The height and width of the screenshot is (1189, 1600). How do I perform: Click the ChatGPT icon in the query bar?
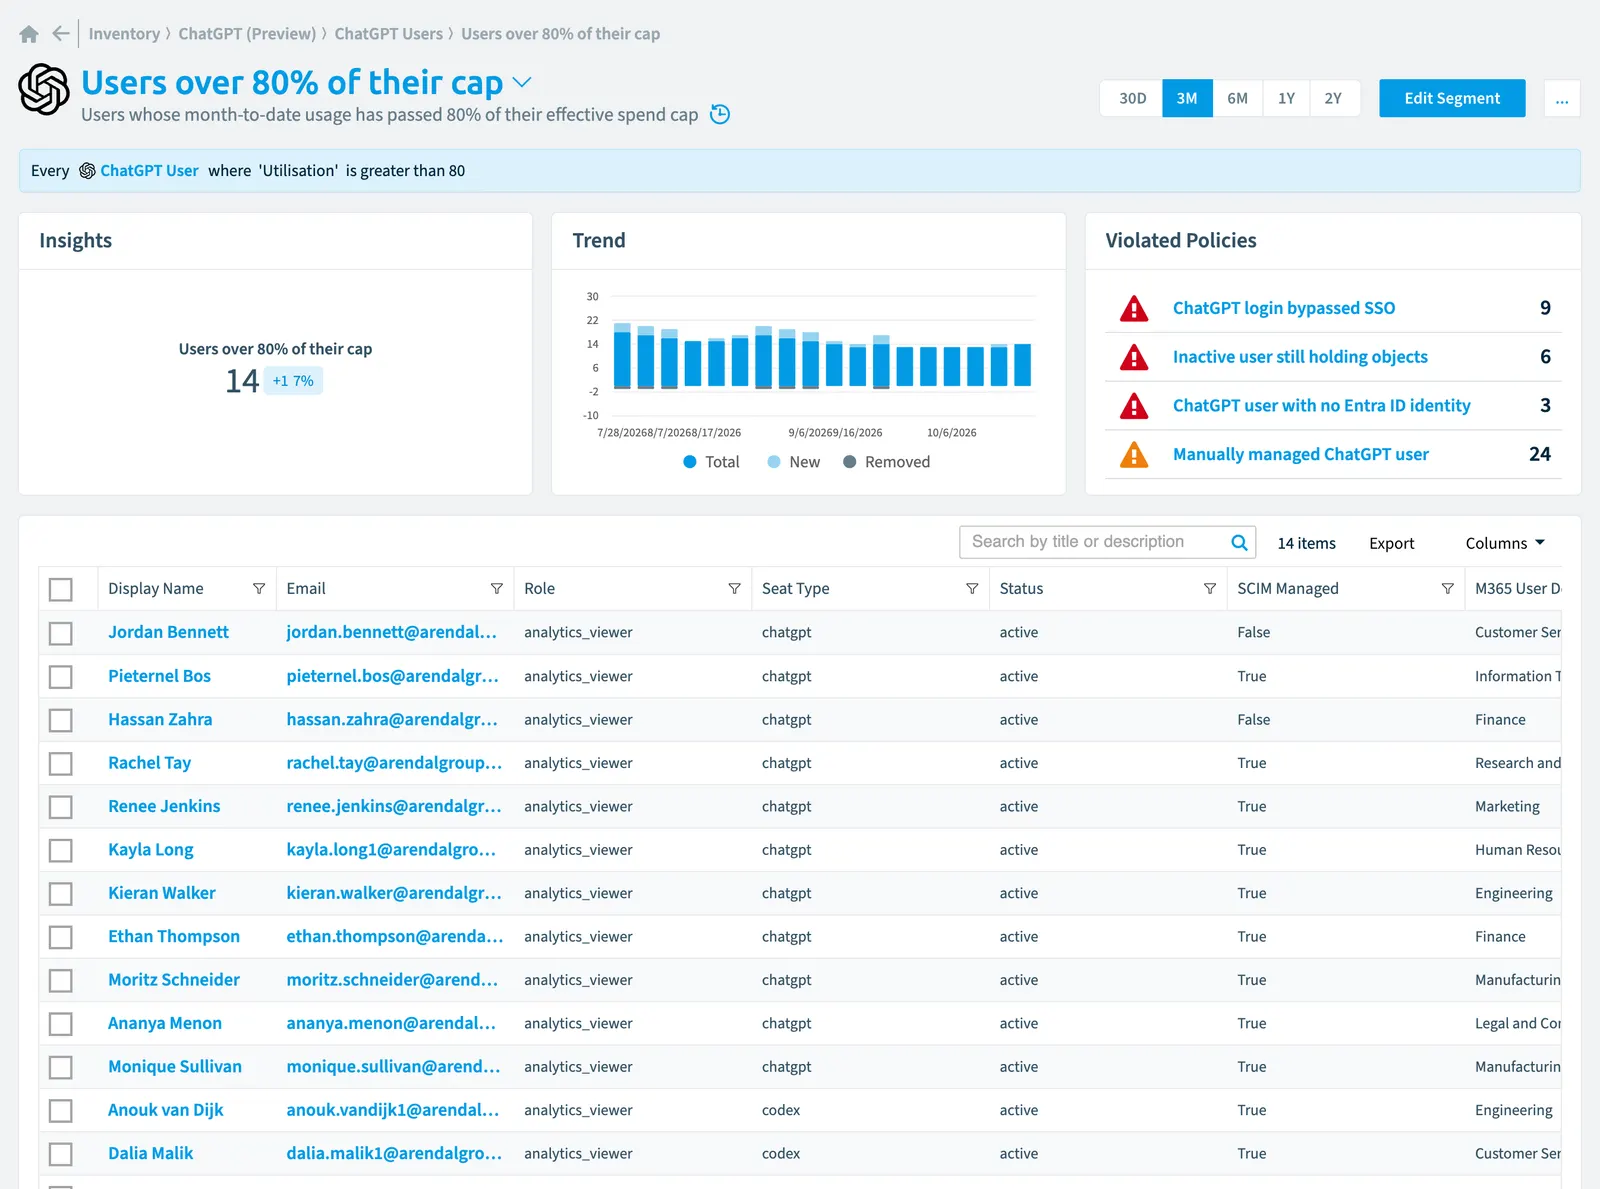[87, 171]
